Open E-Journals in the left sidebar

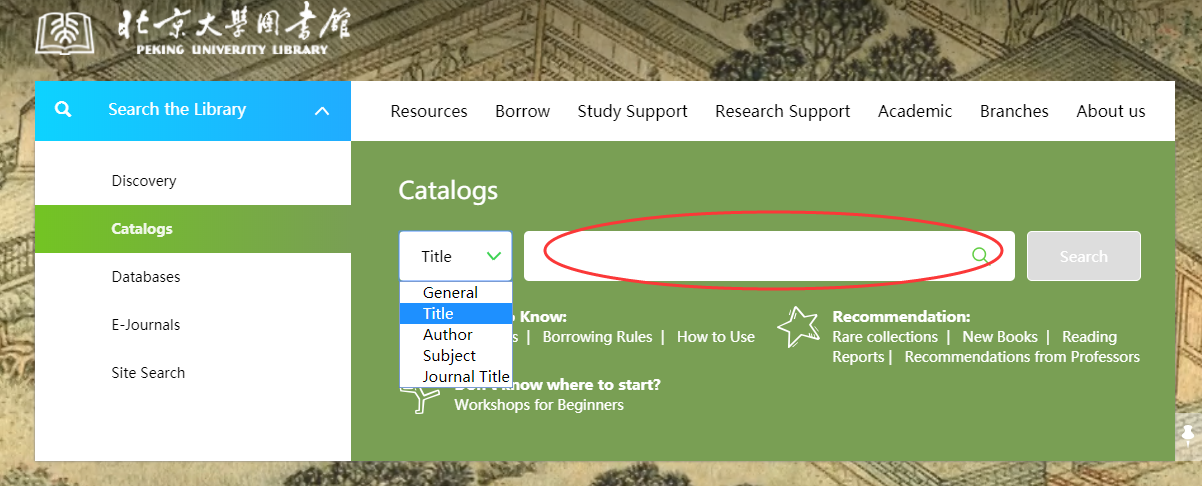click(193, 325)
